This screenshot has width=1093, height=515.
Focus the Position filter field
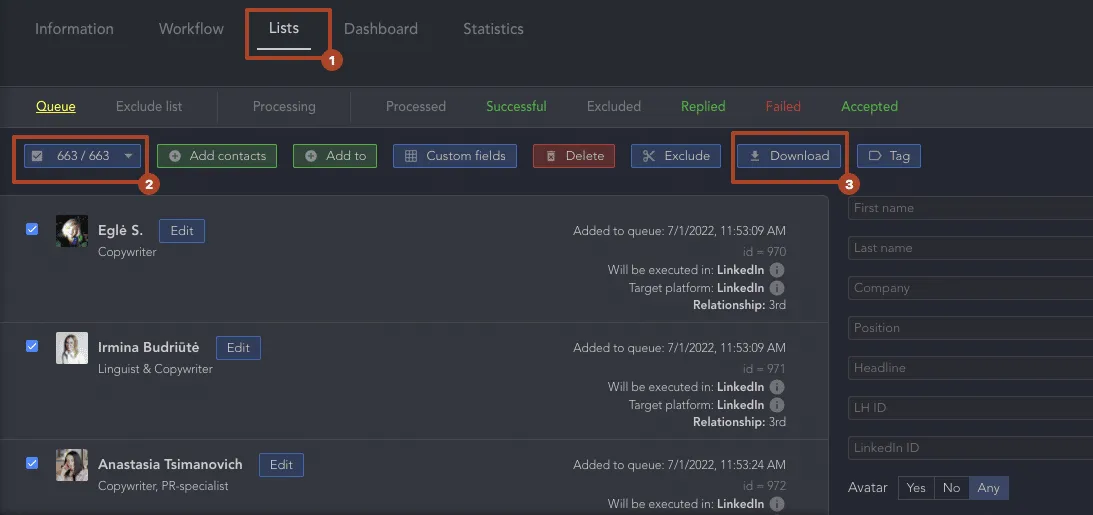point(970,328)
